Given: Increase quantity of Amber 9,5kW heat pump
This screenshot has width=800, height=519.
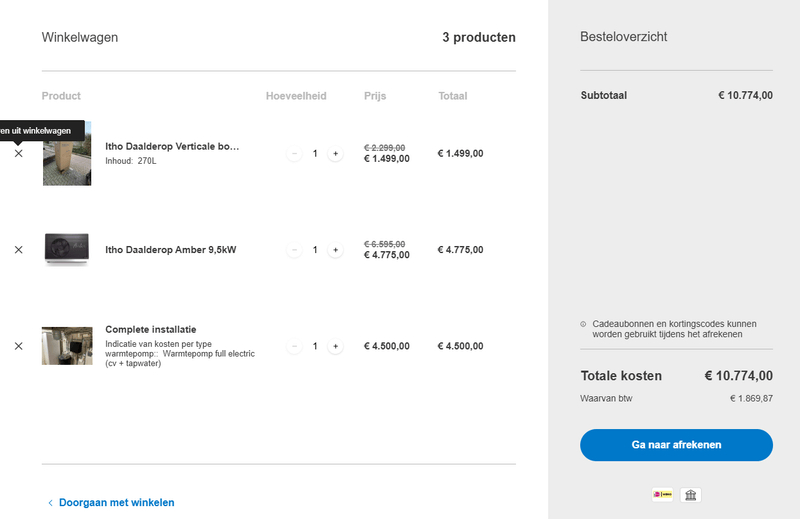Looking at the screenshot, I should pyautogui.click(x=335, y=250).
